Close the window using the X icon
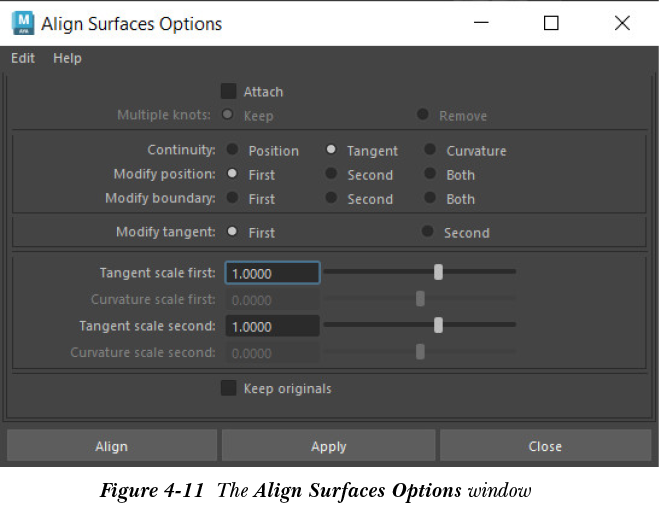 point(622,23)
